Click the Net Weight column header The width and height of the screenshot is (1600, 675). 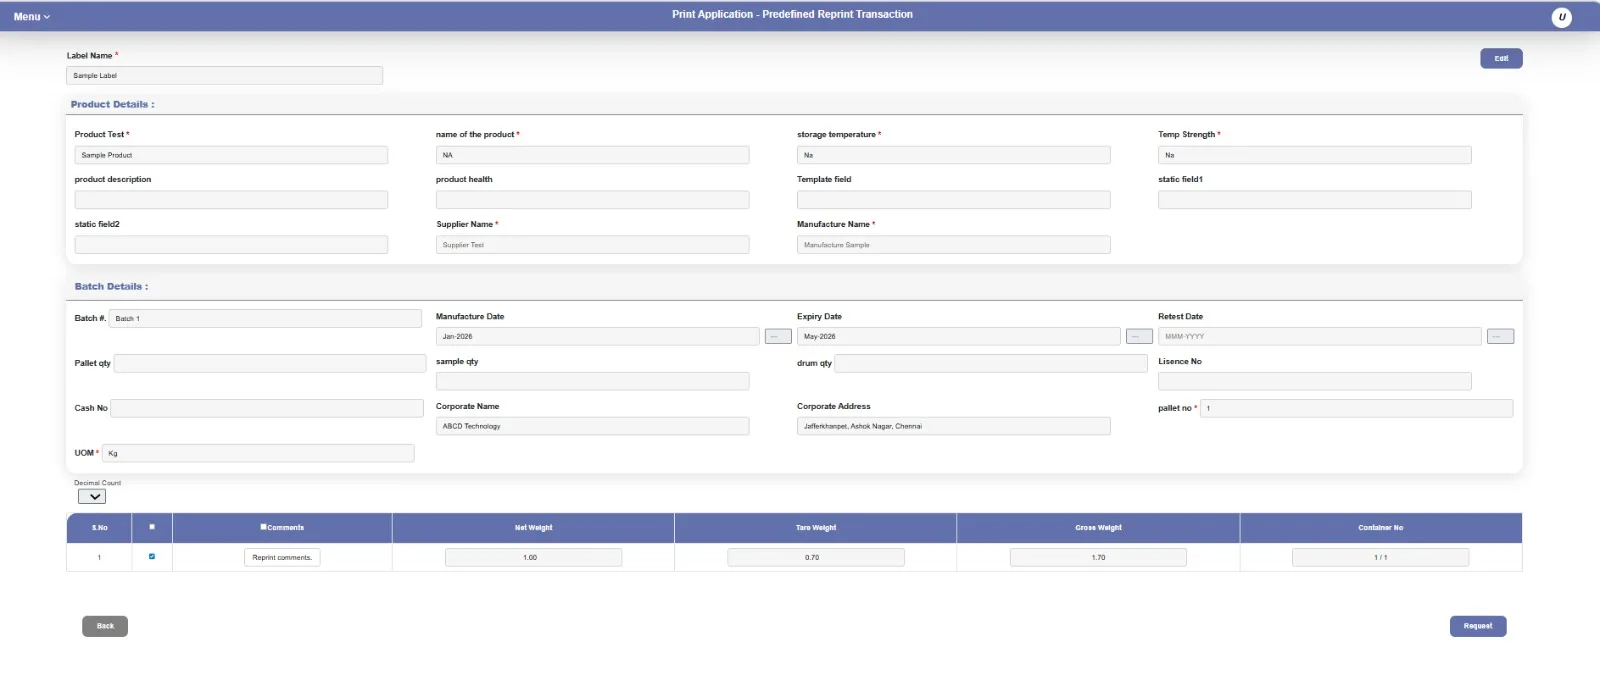[x=533, y=528]
